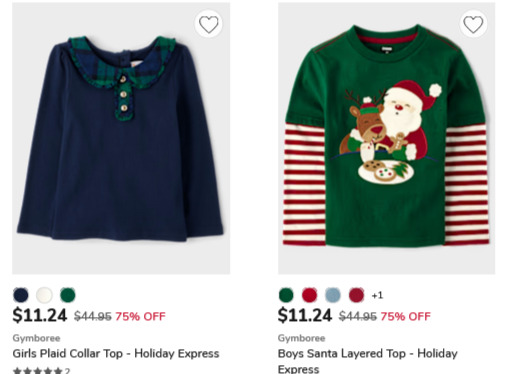
Task: Pick light blue swatch for Santa Top
Action: tap(333, 295)
